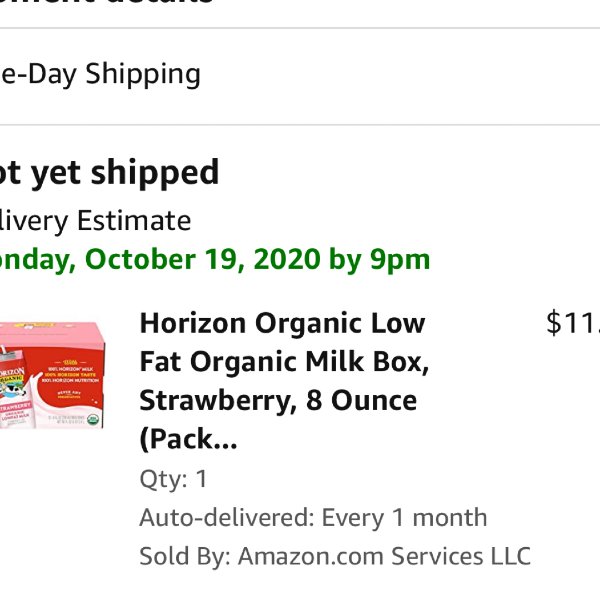
Task: Click the 'Estimate' delivery label
Action: [134, 220]
